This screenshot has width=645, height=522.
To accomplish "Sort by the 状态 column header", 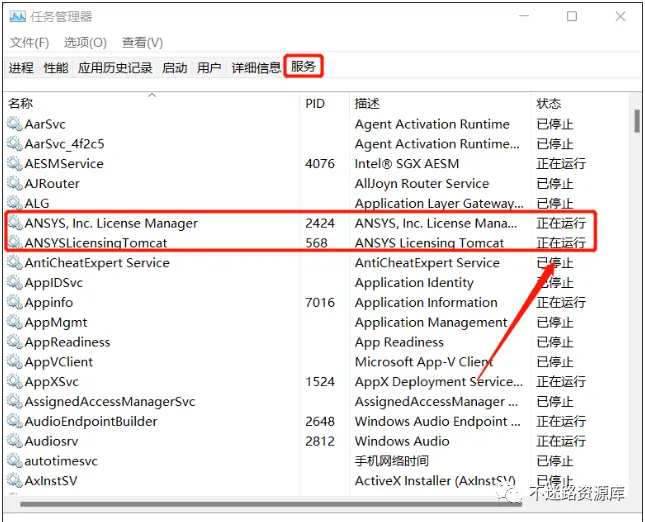I will click(580, 103).
